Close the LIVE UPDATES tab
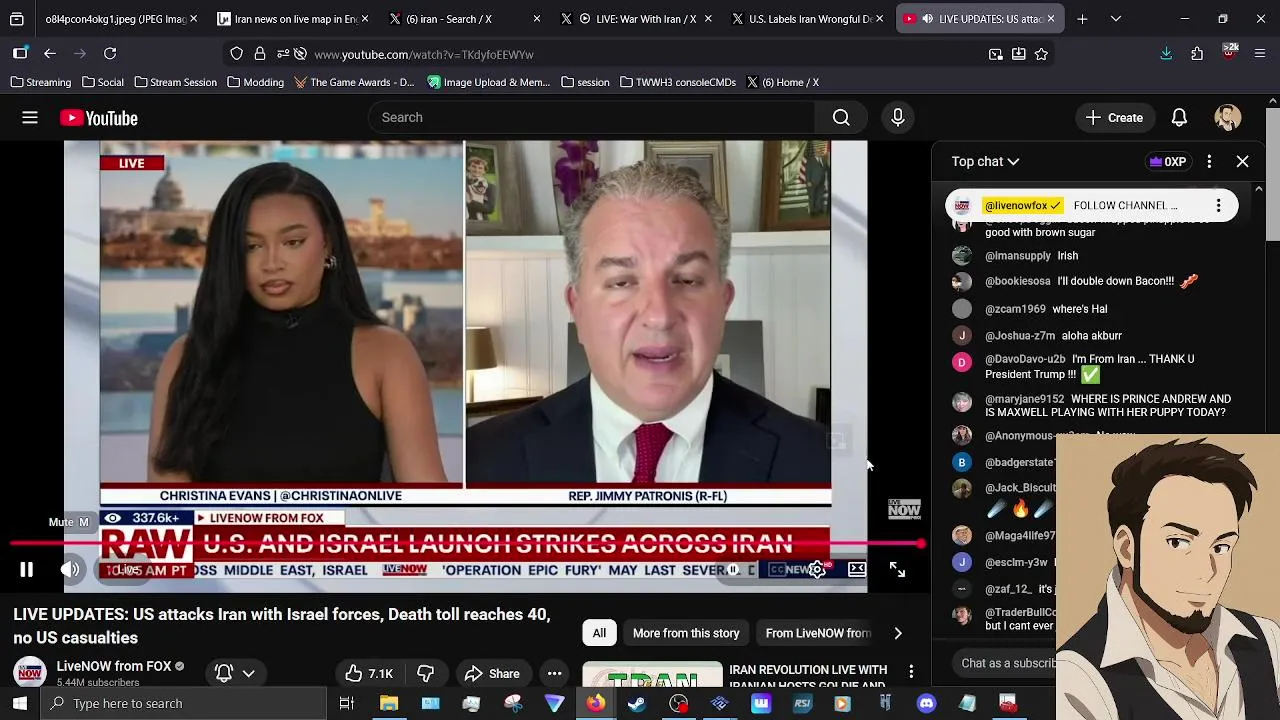The image size is (1280, 720). (x=1051, y=18)
